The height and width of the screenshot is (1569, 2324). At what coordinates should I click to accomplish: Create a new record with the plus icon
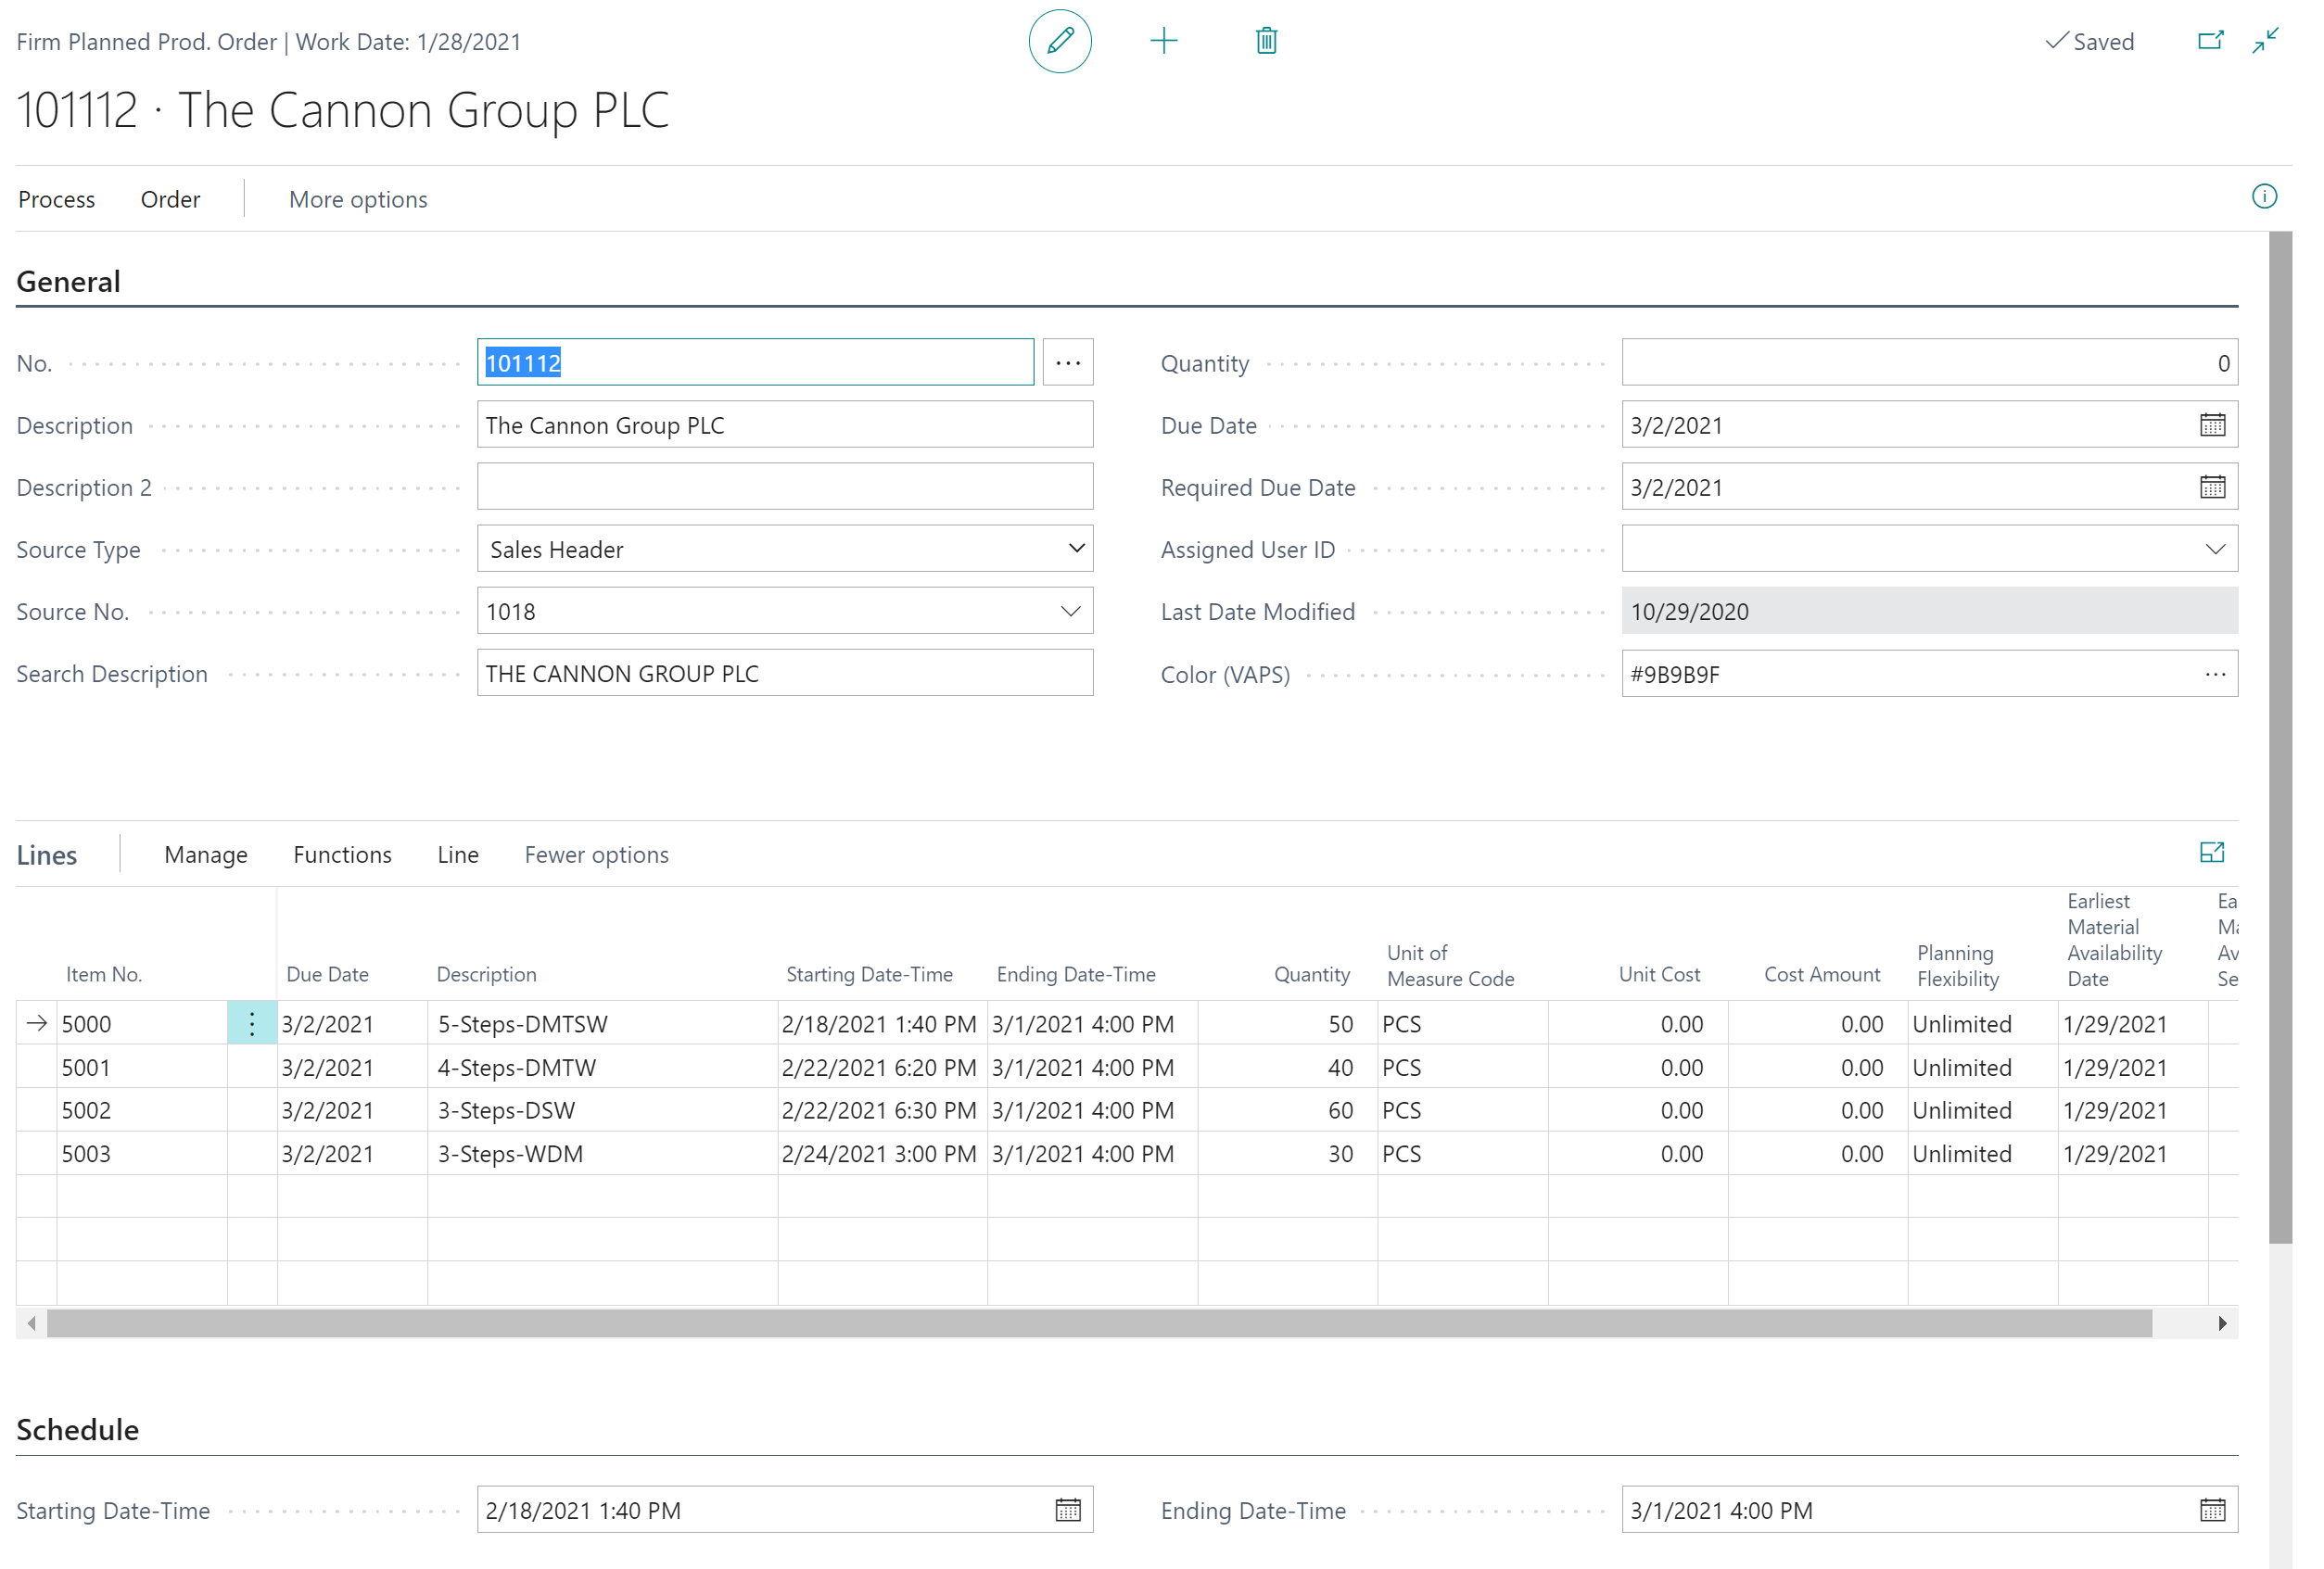pos(1164,41)
